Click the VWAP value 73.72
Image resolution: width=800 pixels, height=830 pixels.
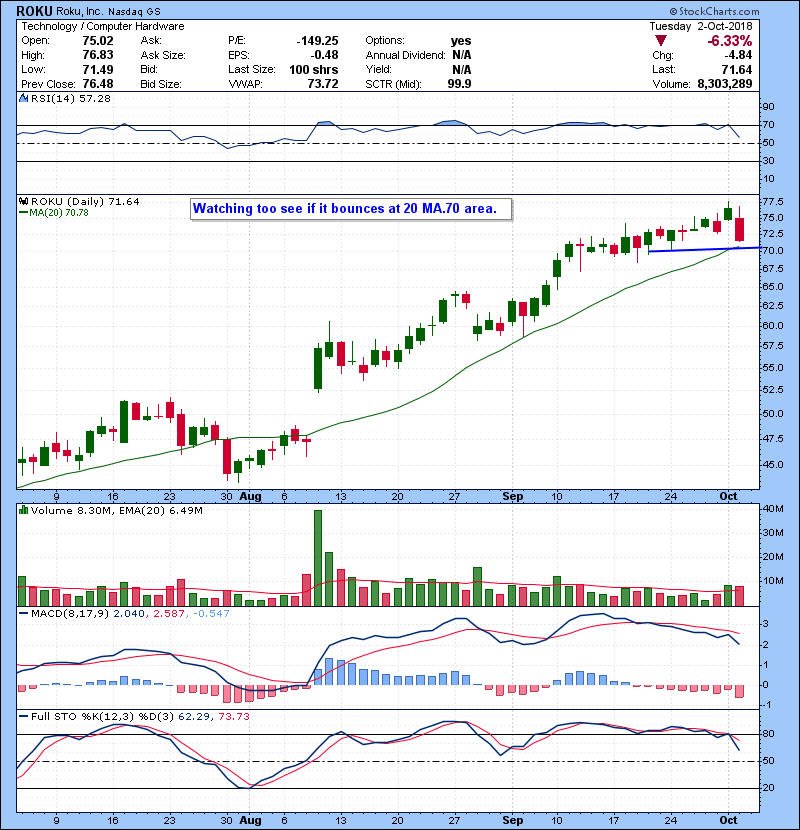[323, 84]
